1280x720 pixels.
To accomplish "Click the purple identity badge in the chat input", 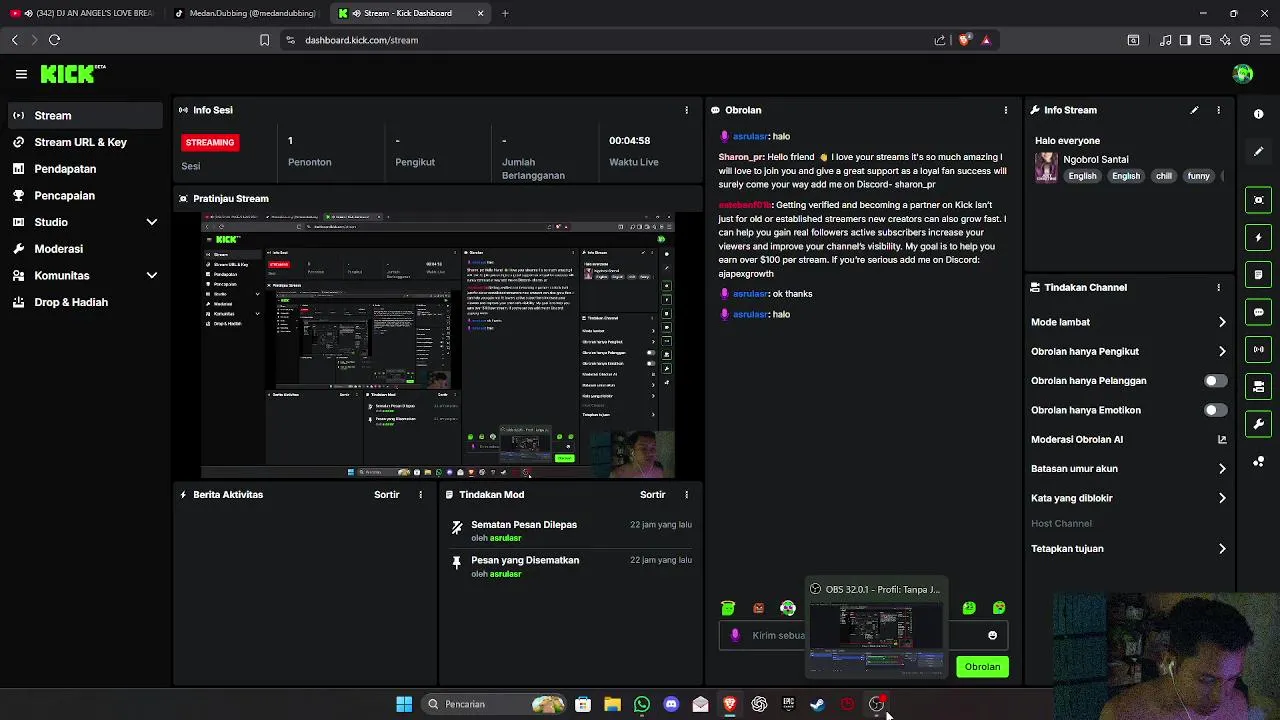I will click(736, 635).
